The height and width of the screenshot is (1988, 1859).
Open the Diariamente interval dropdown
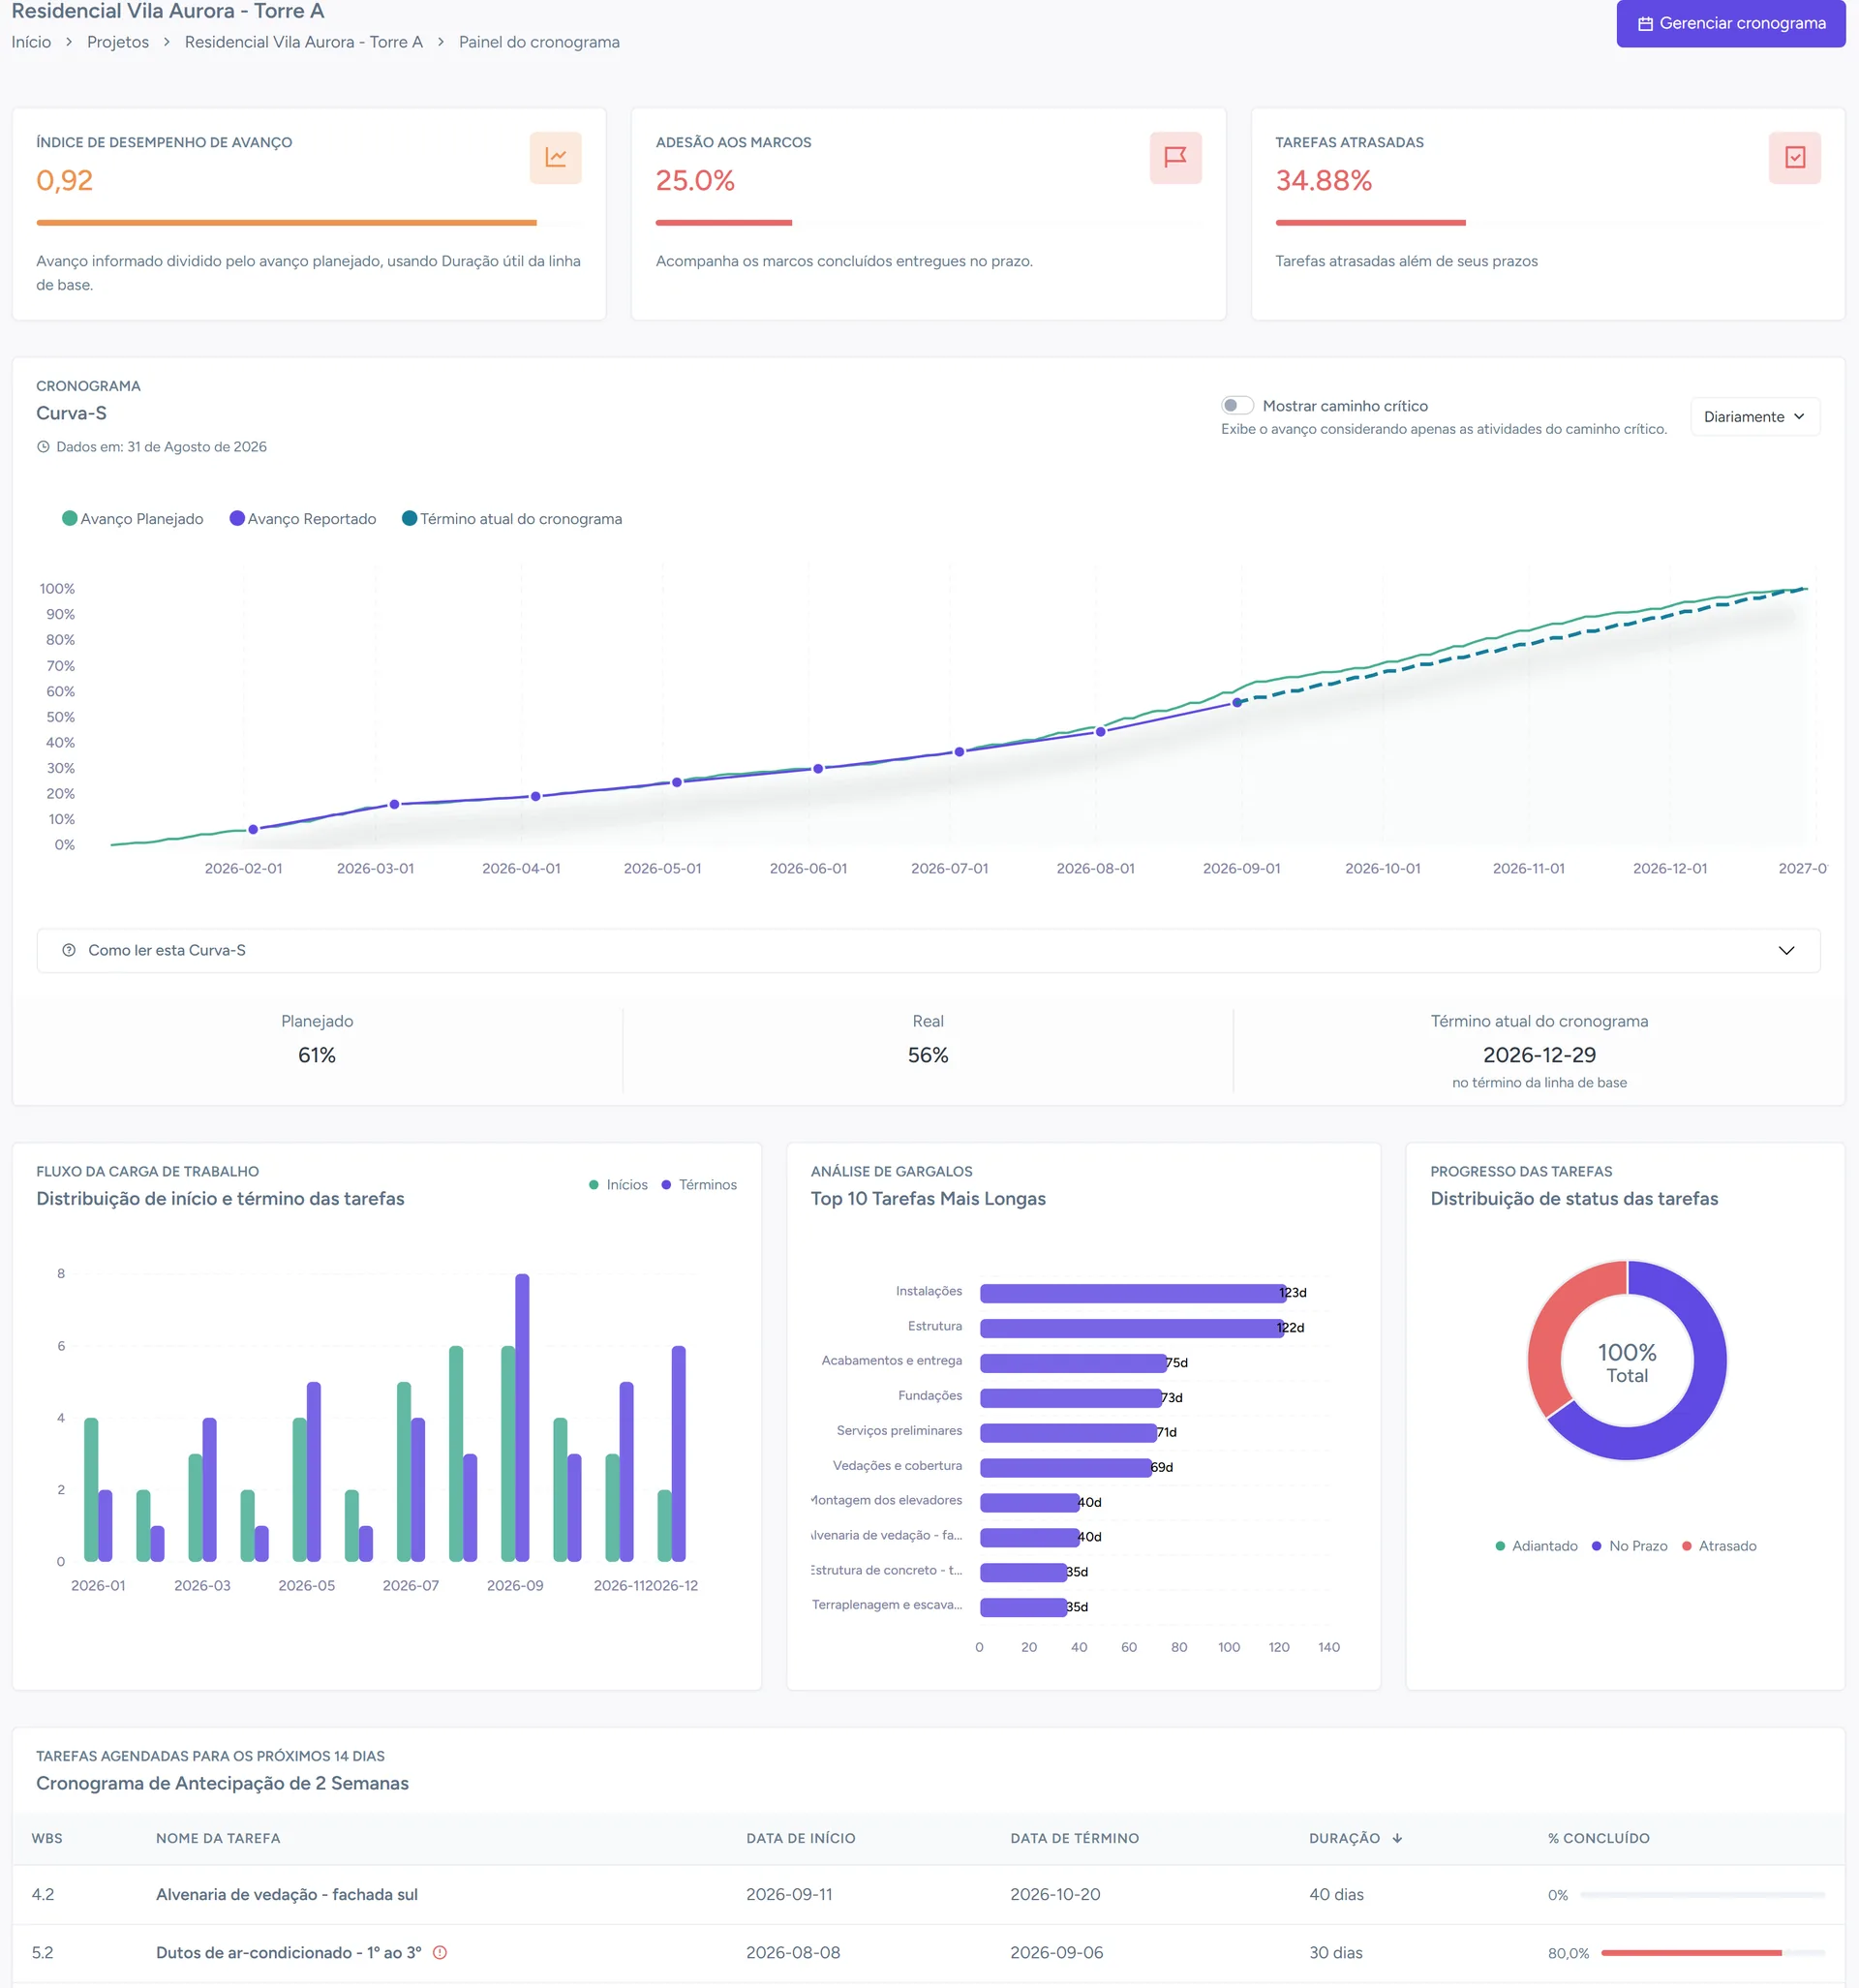pyautogui.click(x=1754, y=417)
